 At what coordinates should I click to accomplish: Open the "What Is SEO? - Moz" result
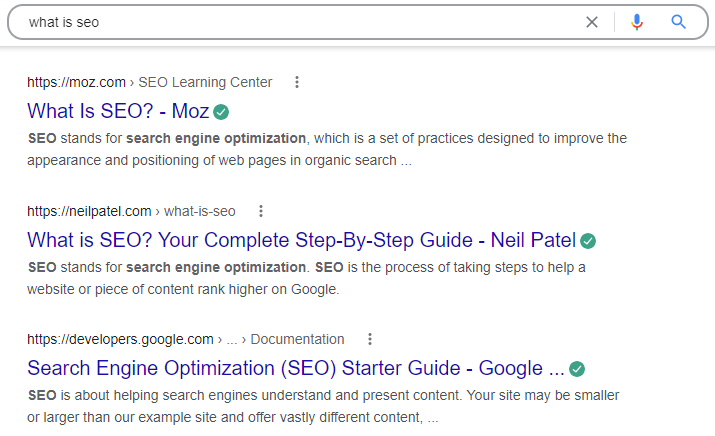[118, 111]
